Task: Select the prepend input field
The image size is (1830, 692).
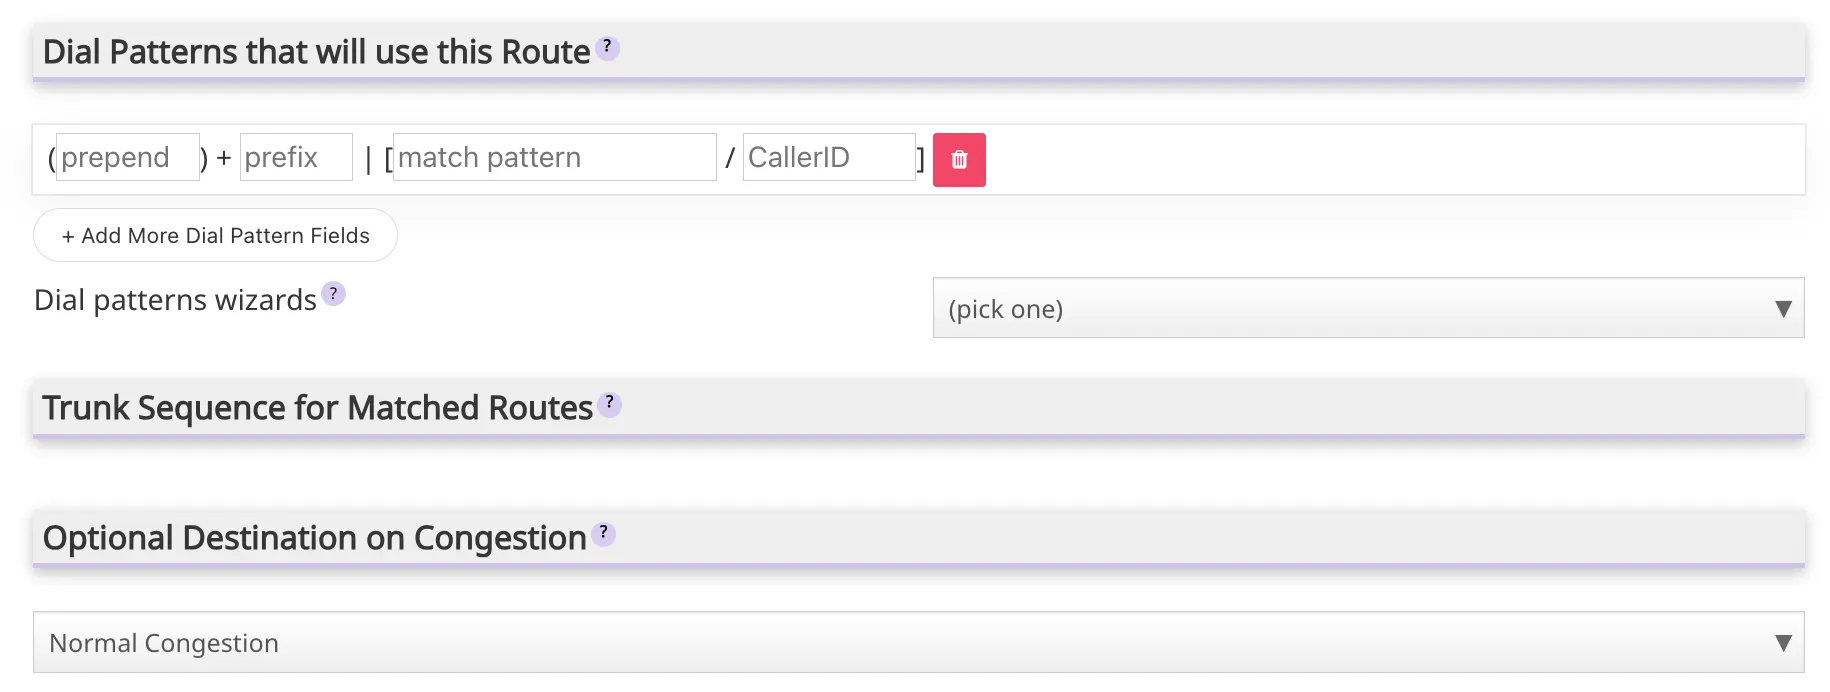Action: [127, 157]
